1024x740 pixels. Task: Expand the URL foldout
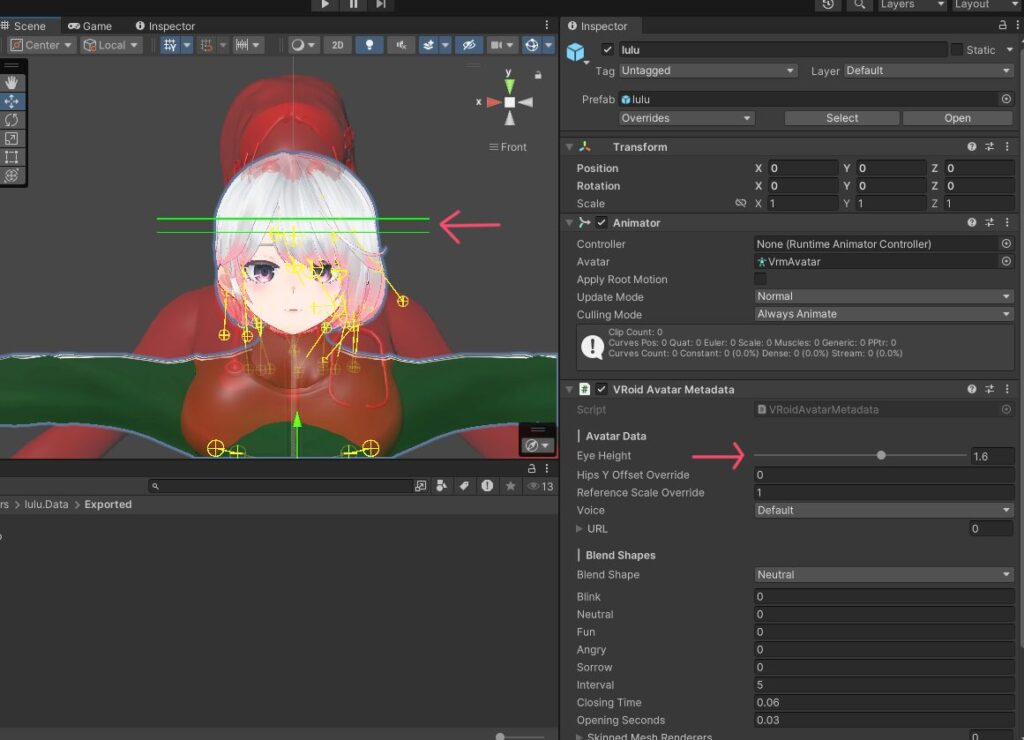pyautogui.click(x=580, y=529)
